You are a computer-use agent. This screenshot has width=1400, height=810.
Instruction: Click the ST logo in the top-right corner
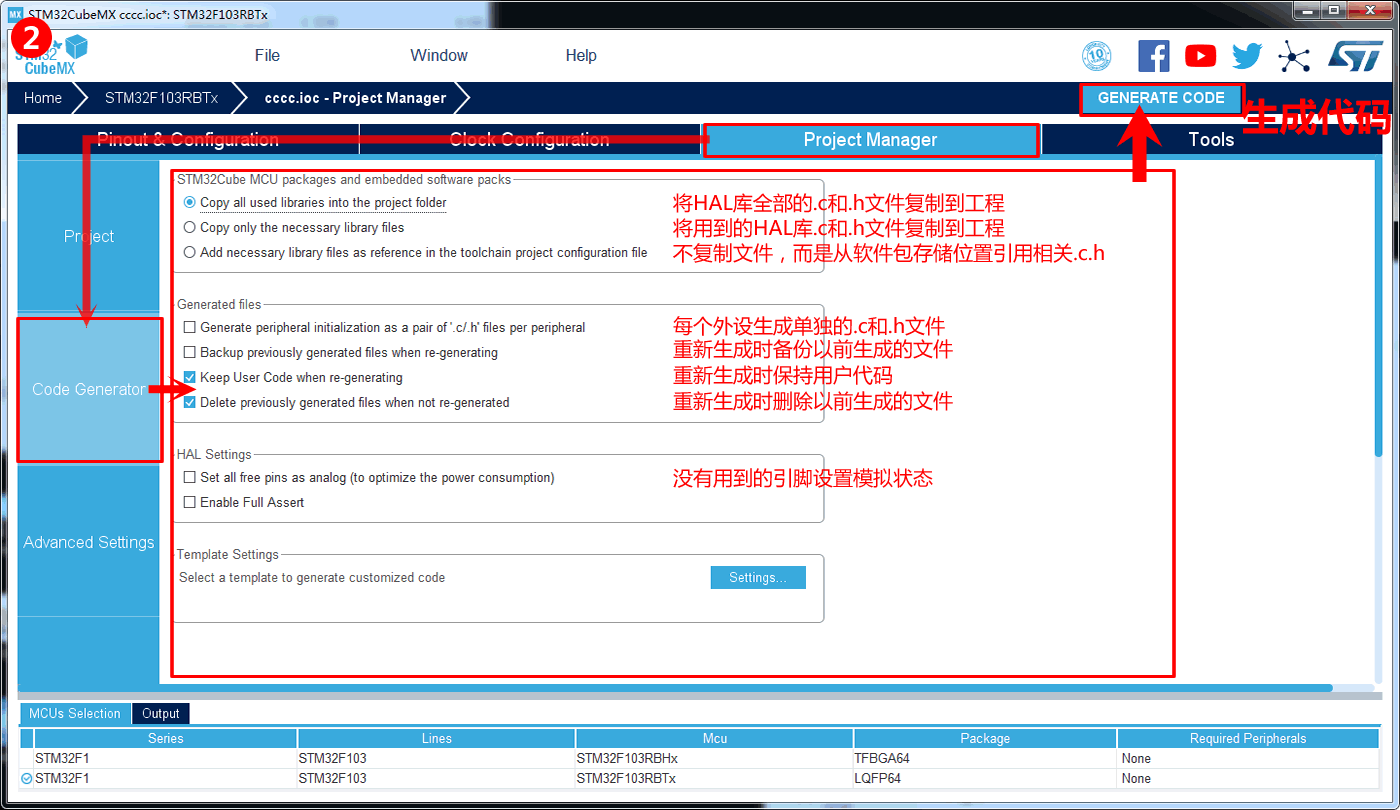tap(1356, 56)
